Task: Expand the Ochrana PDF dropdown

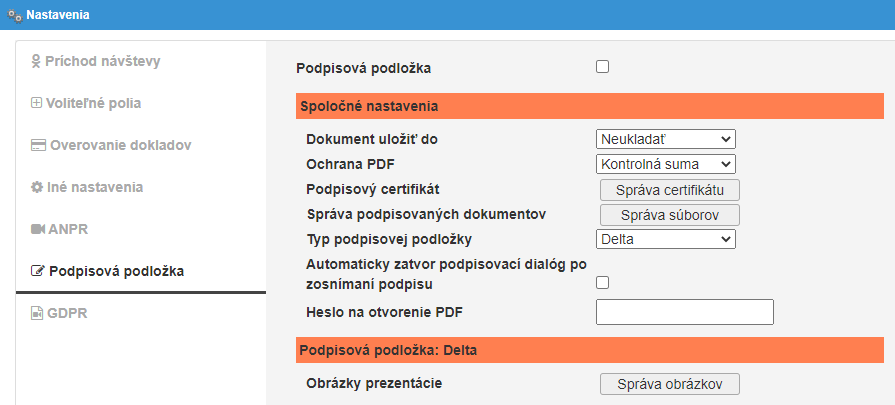Action: [665, 164]
